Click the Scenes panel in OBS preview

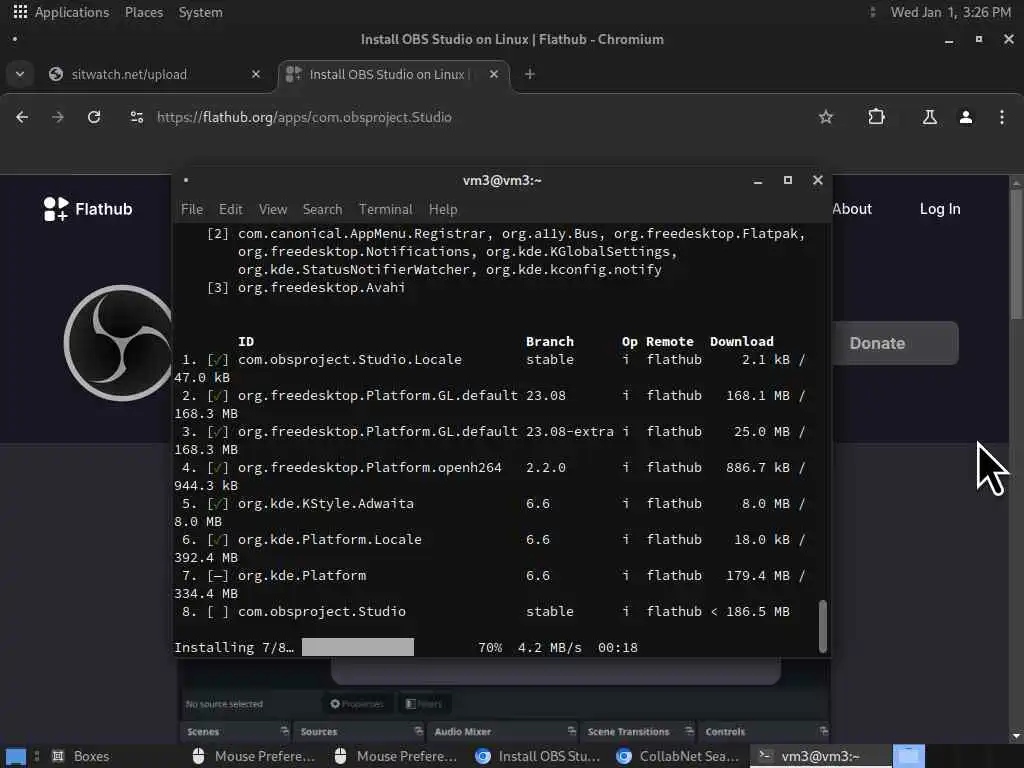236,731
